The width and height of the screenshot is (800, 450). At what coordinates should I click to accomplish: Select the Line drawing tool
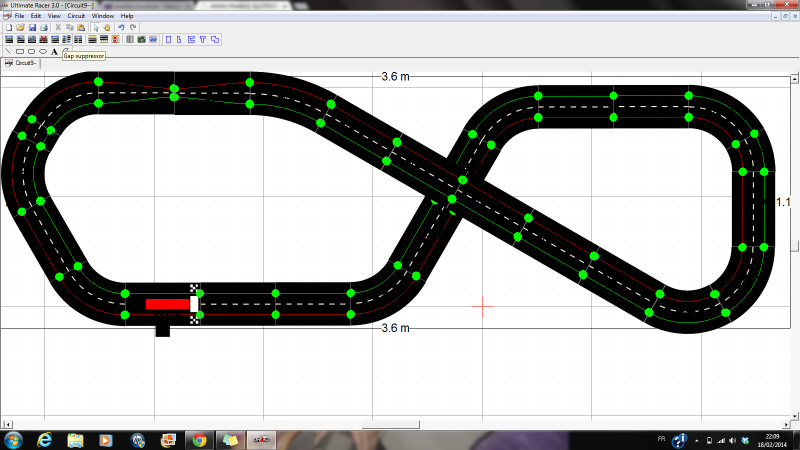tap(8, 50)
